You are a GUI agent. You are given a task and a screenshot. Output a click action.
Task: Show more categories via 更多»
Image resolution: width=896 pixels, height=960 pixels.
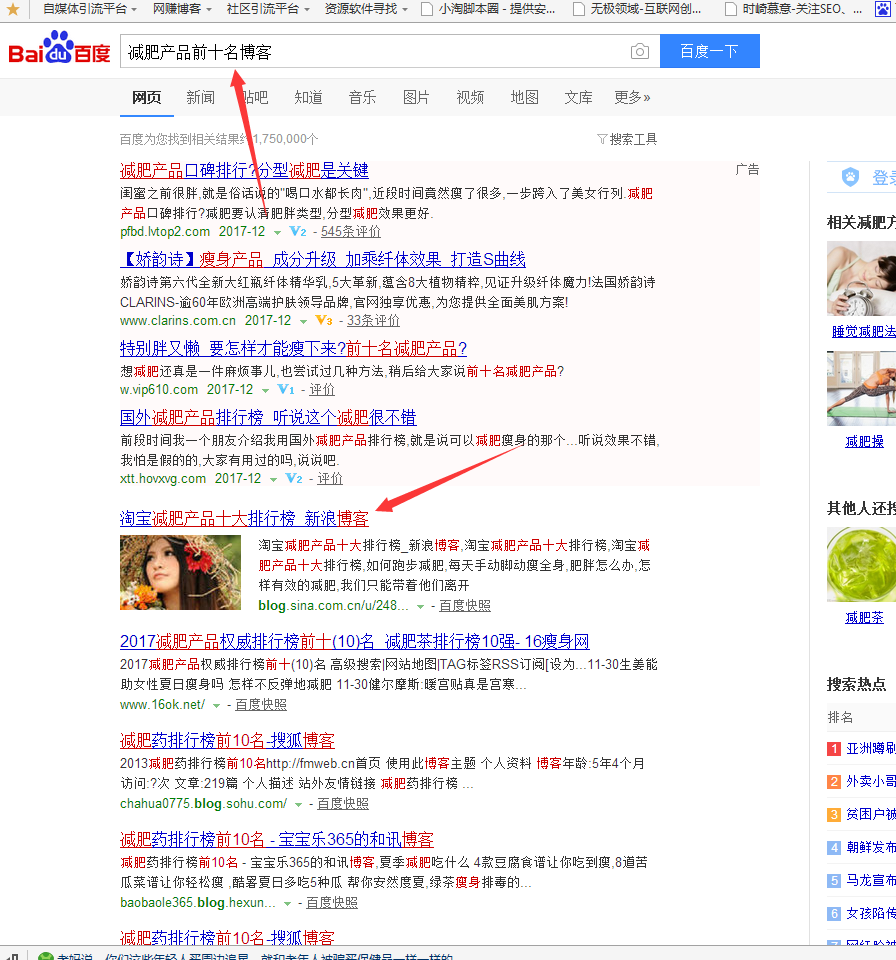pyautogui.click(x=632, y=97)
